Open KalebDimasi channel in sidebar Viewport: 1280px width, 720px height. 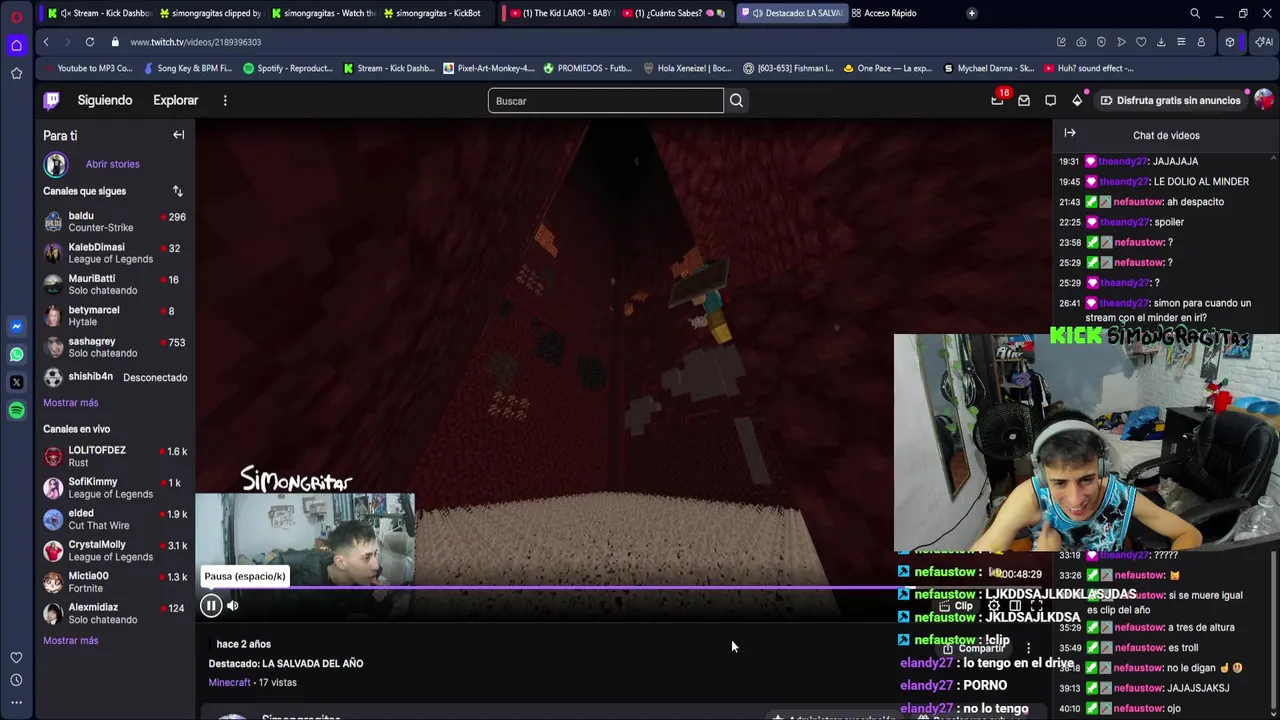tap(115, 253)
